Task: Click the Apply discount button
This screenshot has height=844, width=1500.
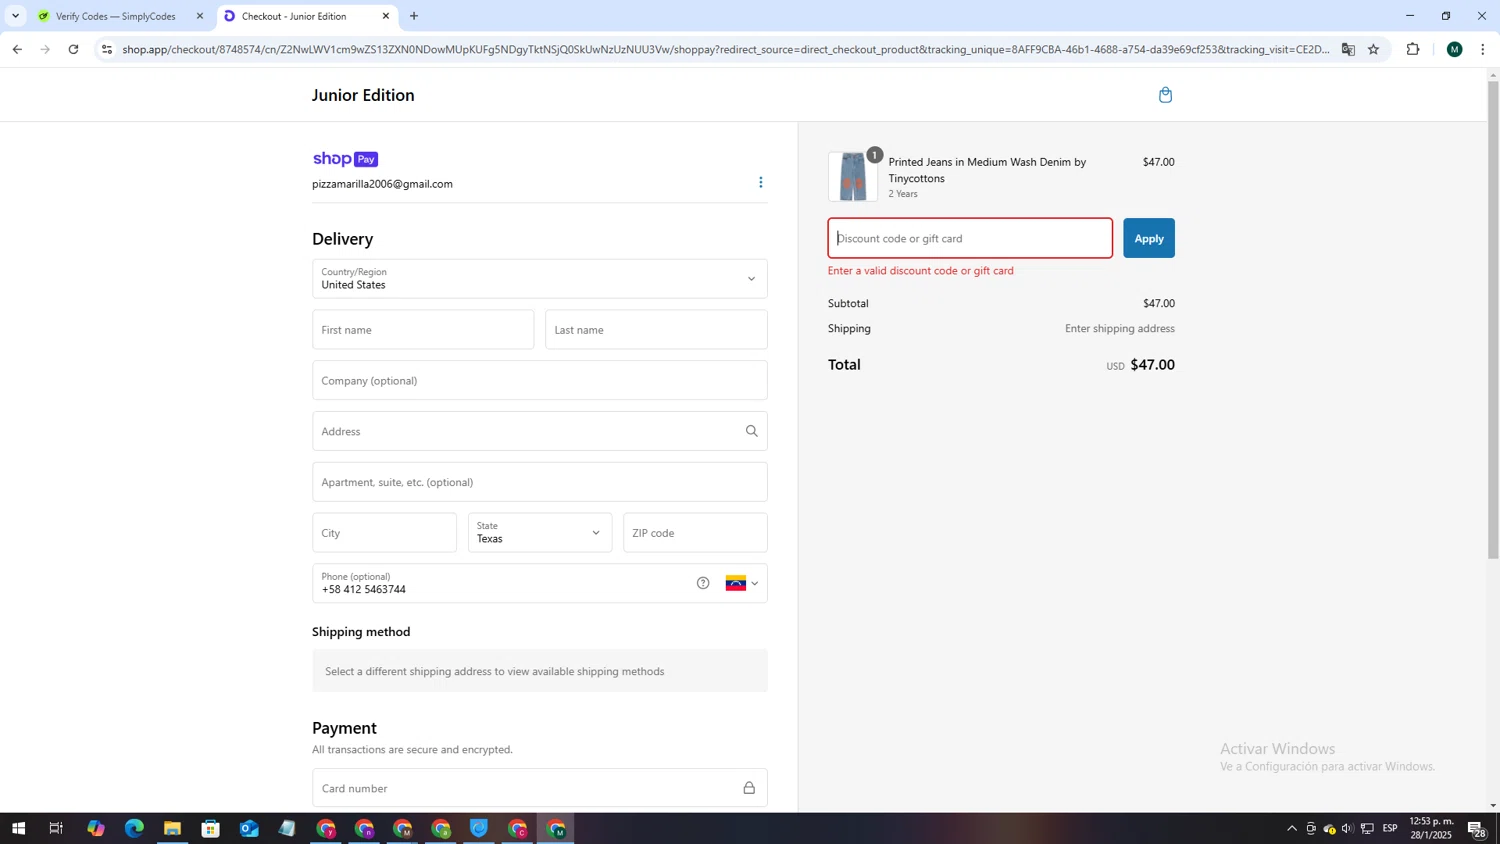Action: pyautogui.click(x=1148, y=238)
